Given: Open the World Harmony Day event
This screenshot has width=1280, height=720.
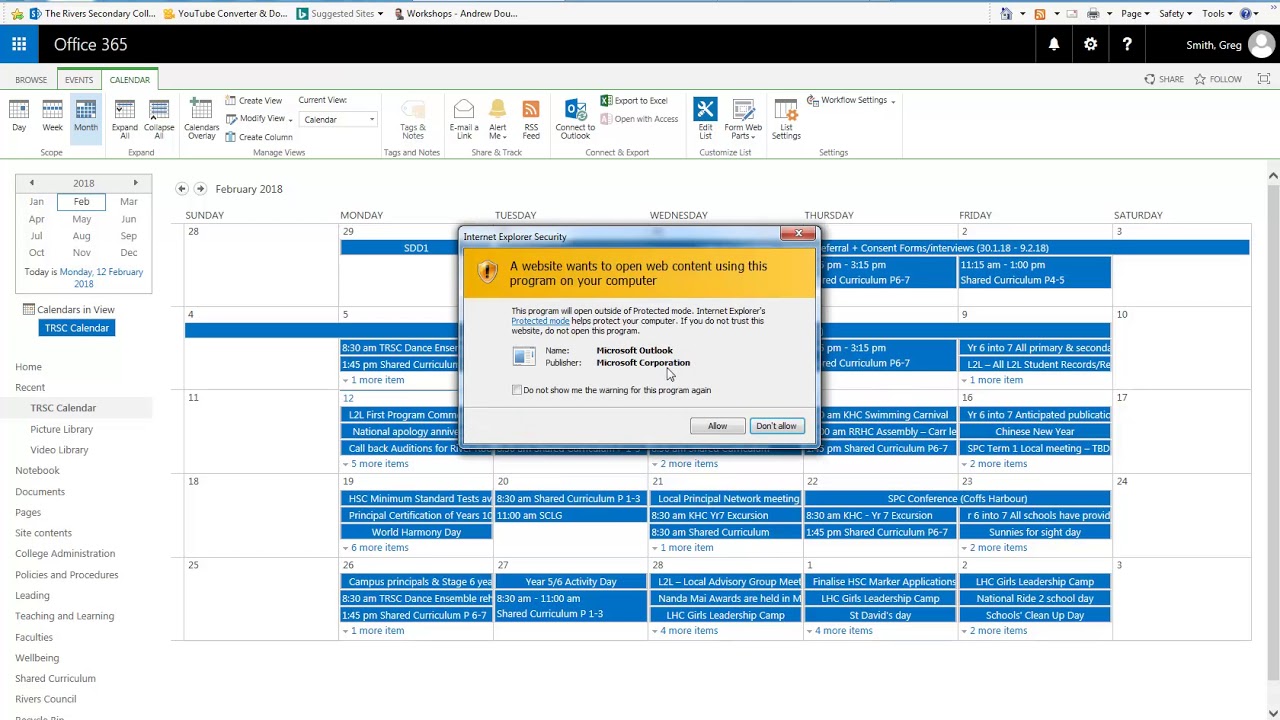Looking at the screenshot, I should pos(416,532).
